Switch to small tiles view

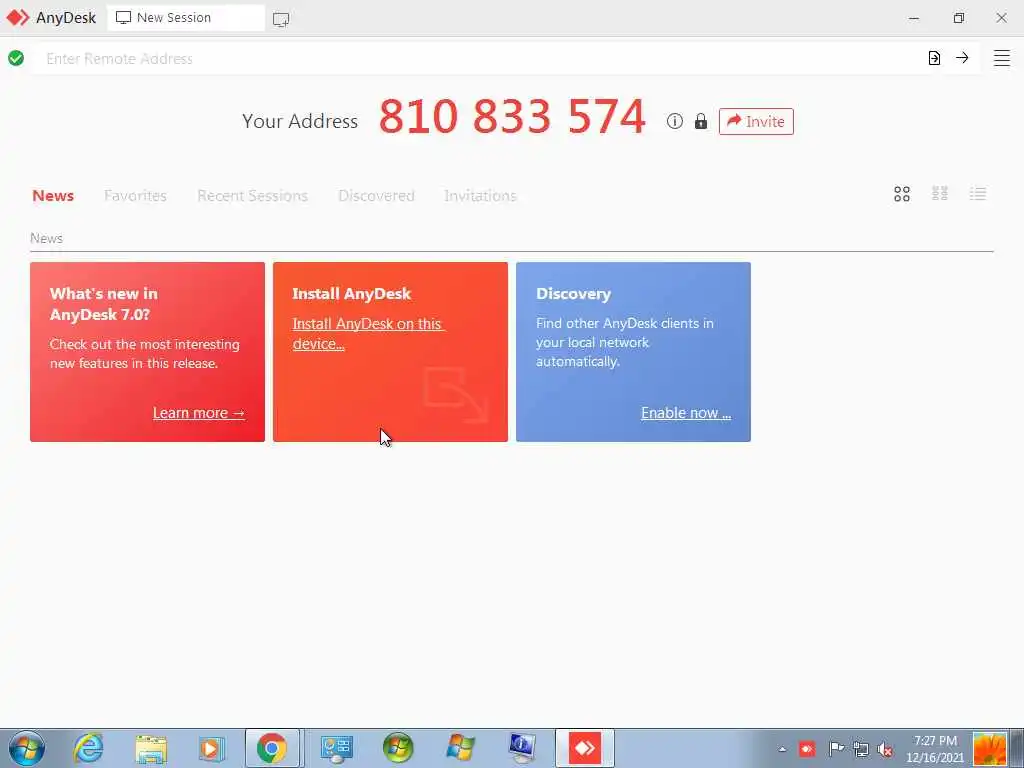click(x=940, y=193)
